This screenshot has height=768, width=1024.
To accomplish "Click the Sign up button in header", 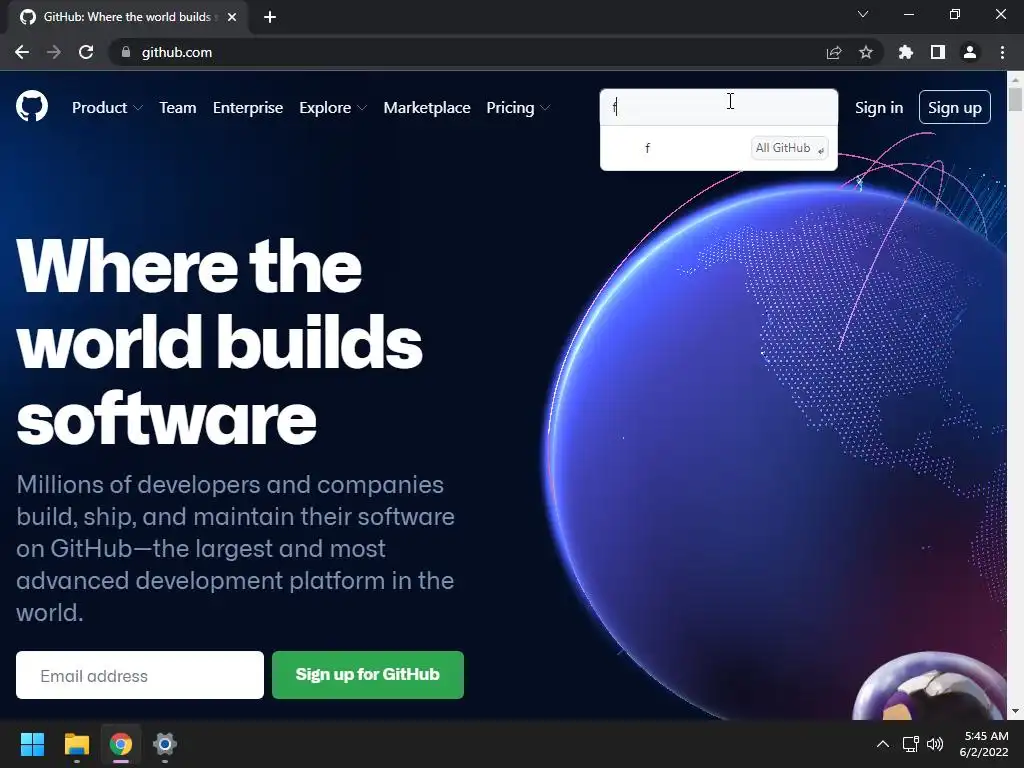I will [955, 107].
